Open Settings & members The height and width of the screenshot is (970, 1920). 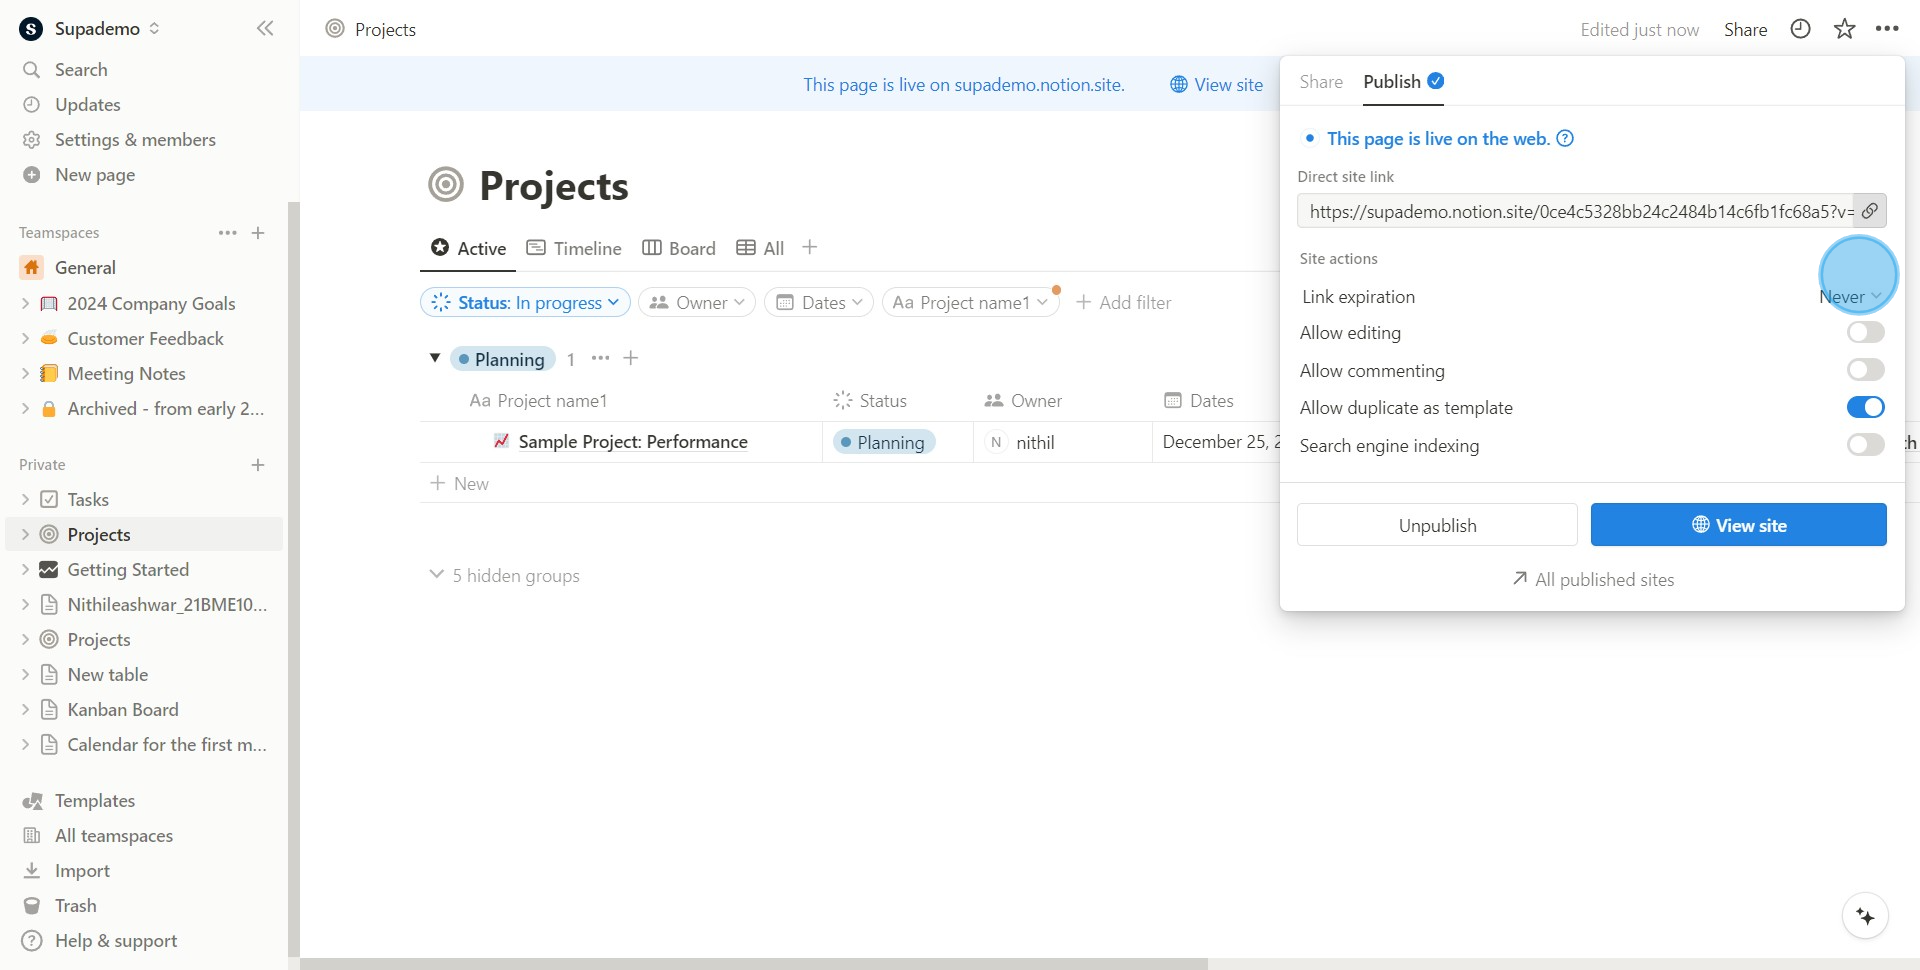click(135, 140)
